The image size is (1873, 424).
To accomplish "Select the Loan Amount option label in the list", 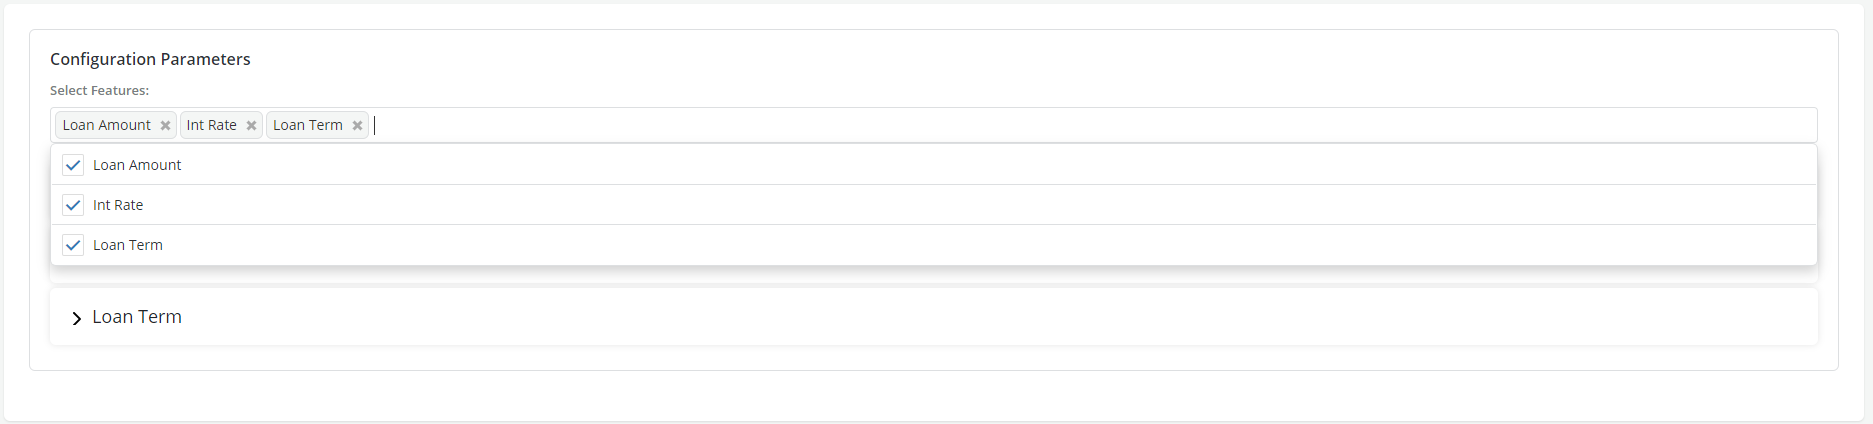I will tap(137, 165).
